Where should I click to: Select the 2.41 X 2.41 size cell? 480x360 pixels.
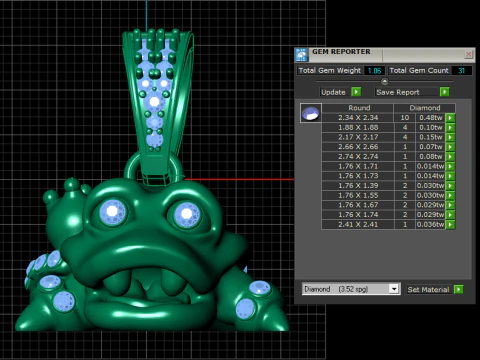pos(358,224)
